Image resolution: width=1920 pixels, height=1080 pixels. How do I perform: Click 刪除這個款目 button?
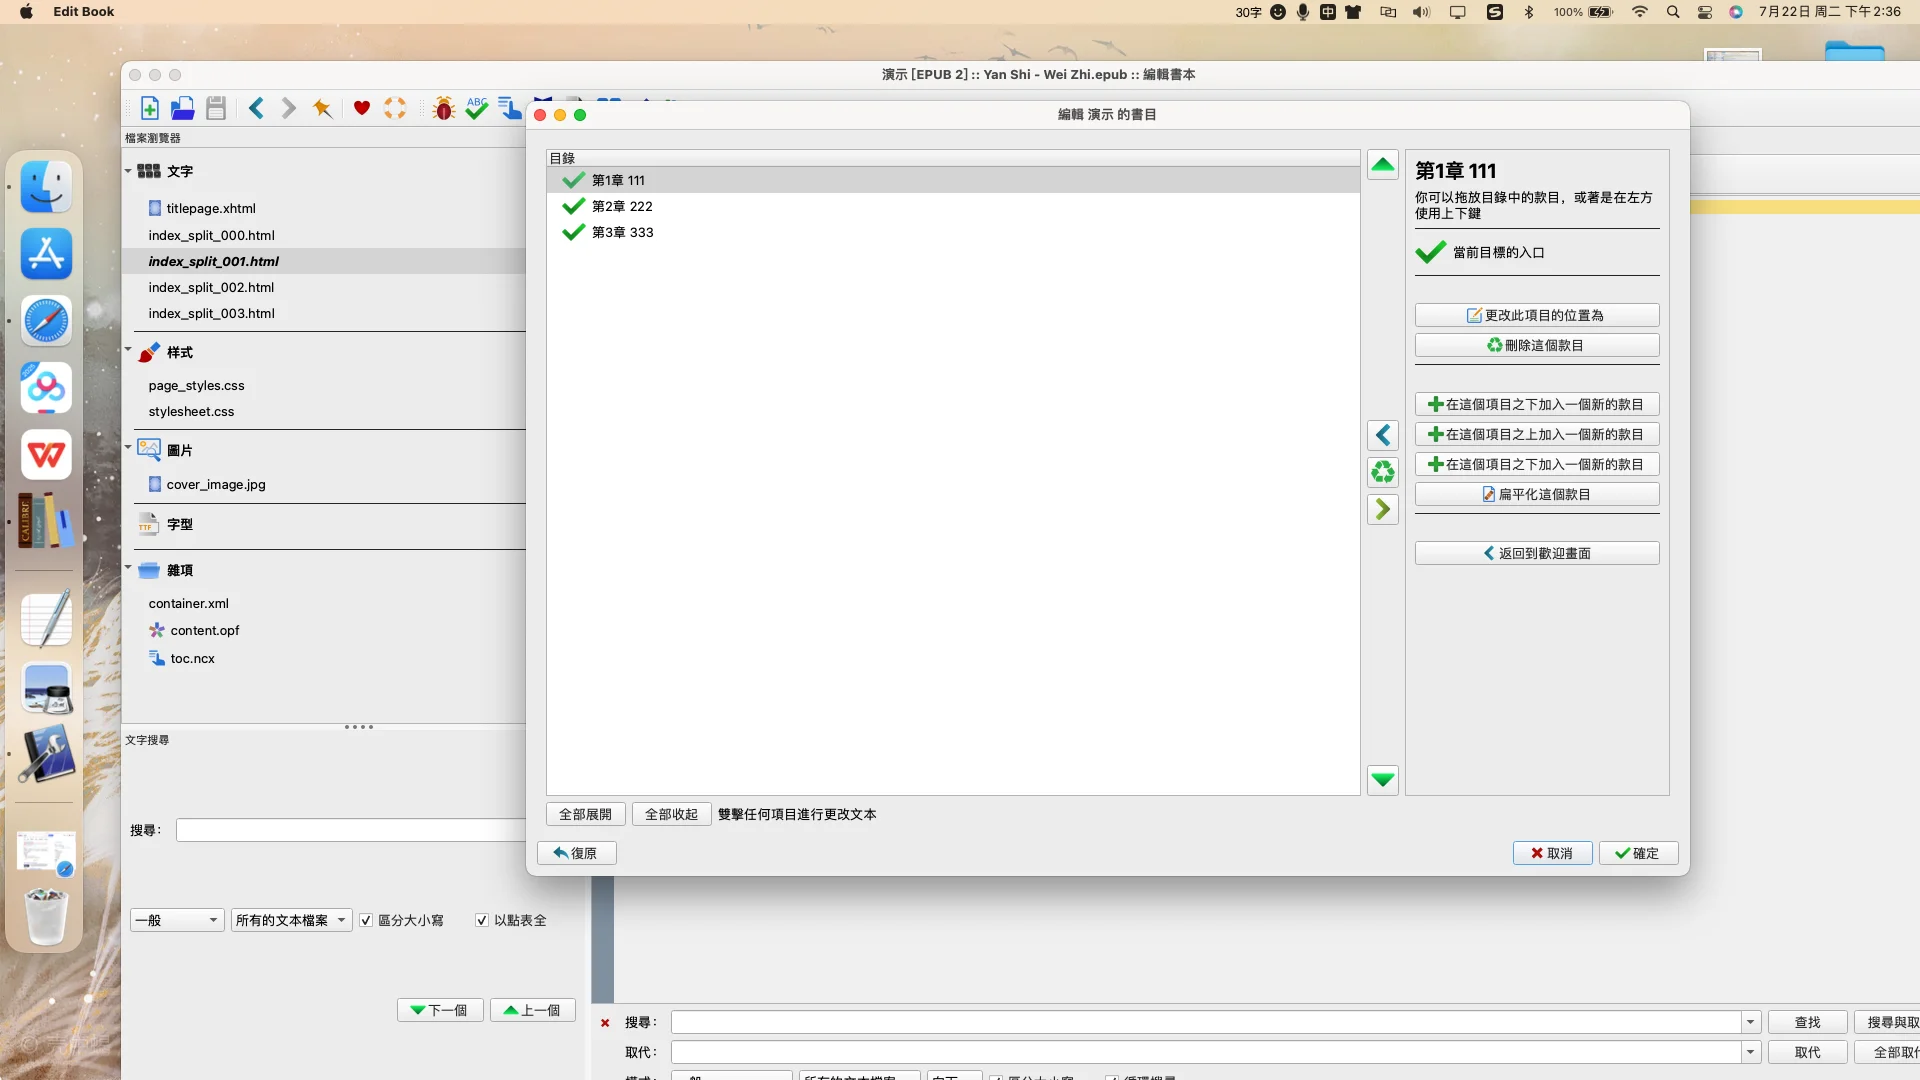point(1537,345)
